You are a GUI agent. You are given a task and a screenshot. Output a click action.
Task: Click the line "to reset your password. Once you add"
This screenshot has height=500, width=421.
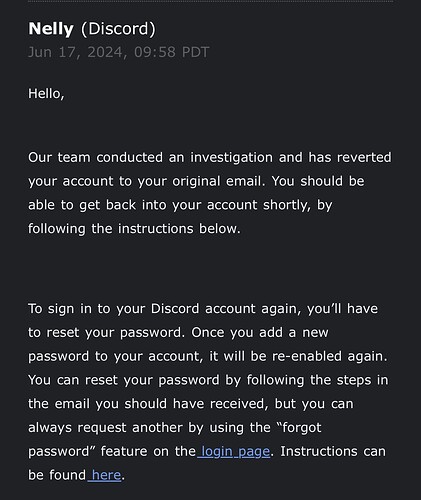178,333
